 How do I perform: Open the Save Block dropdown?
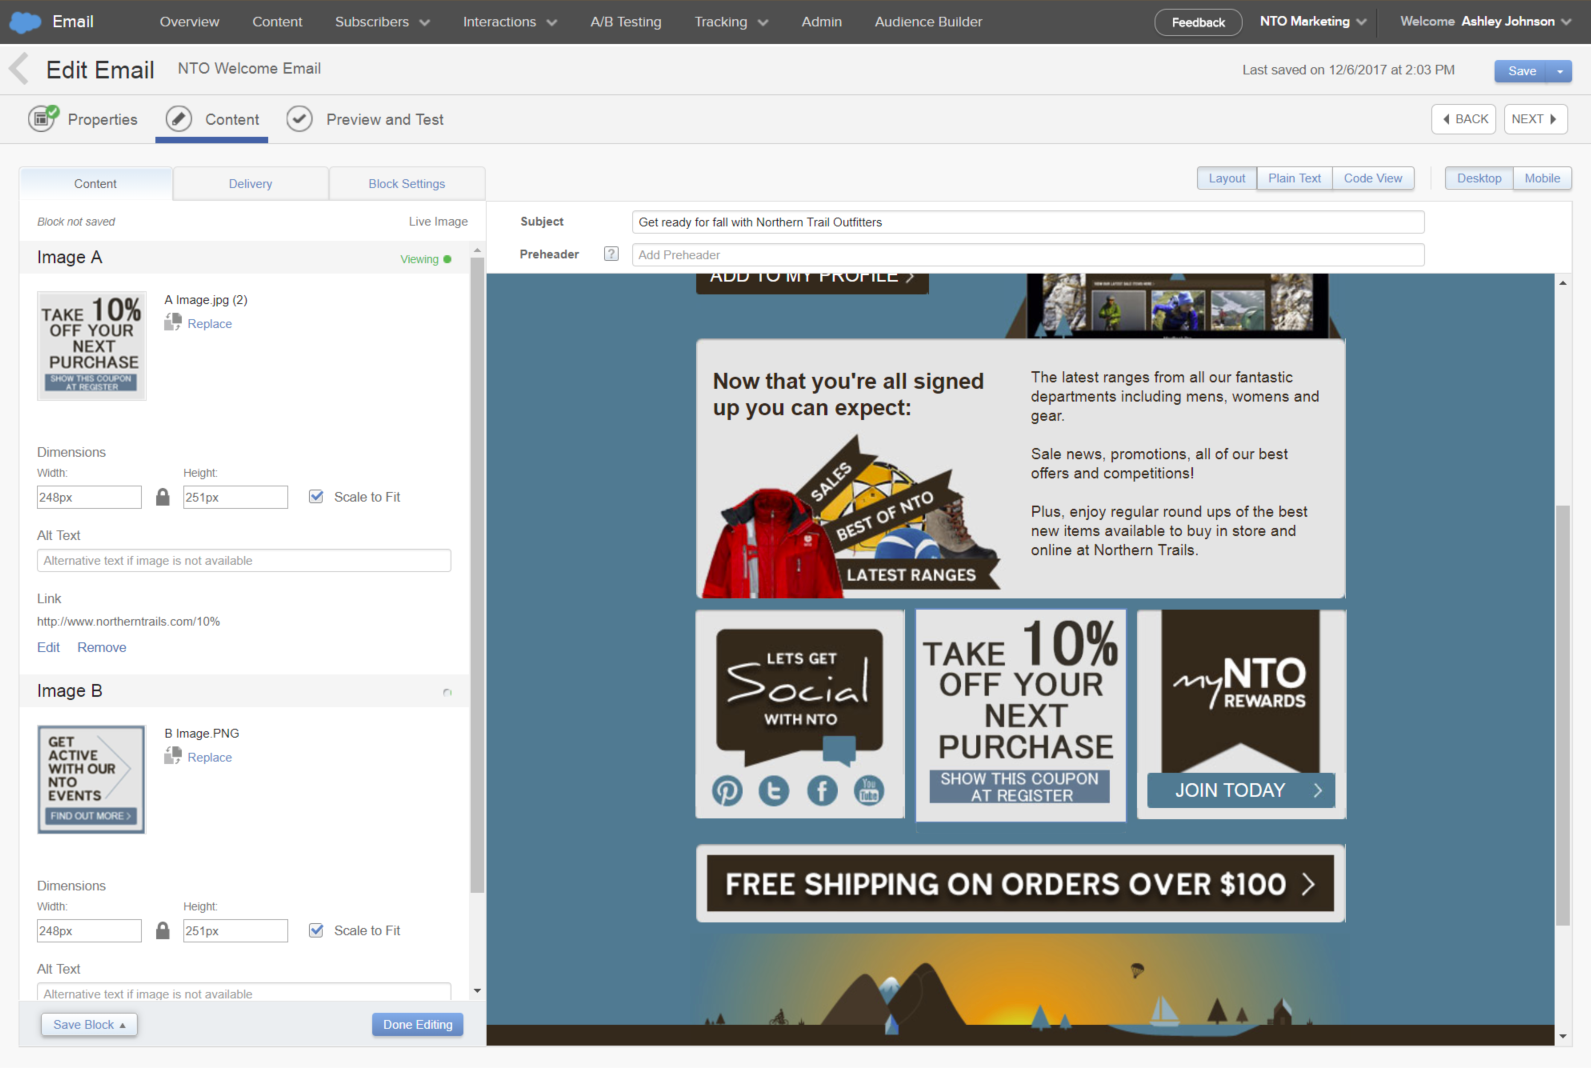(x=89, y=1025)
